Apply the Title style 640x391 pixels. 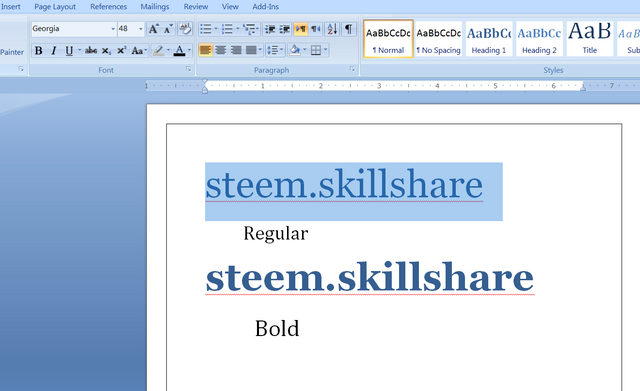[x=589, y=39]
